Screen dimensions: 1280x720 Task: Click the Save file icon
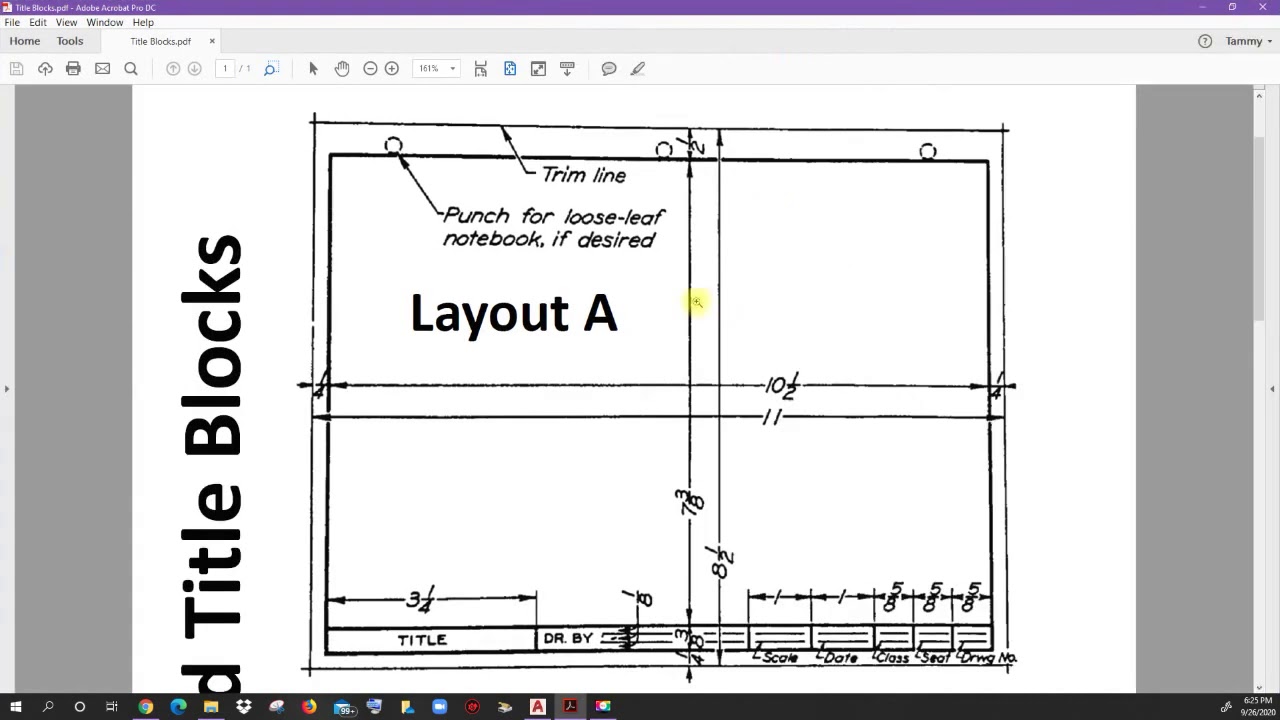pyautogui.click(x=16, y=68)
